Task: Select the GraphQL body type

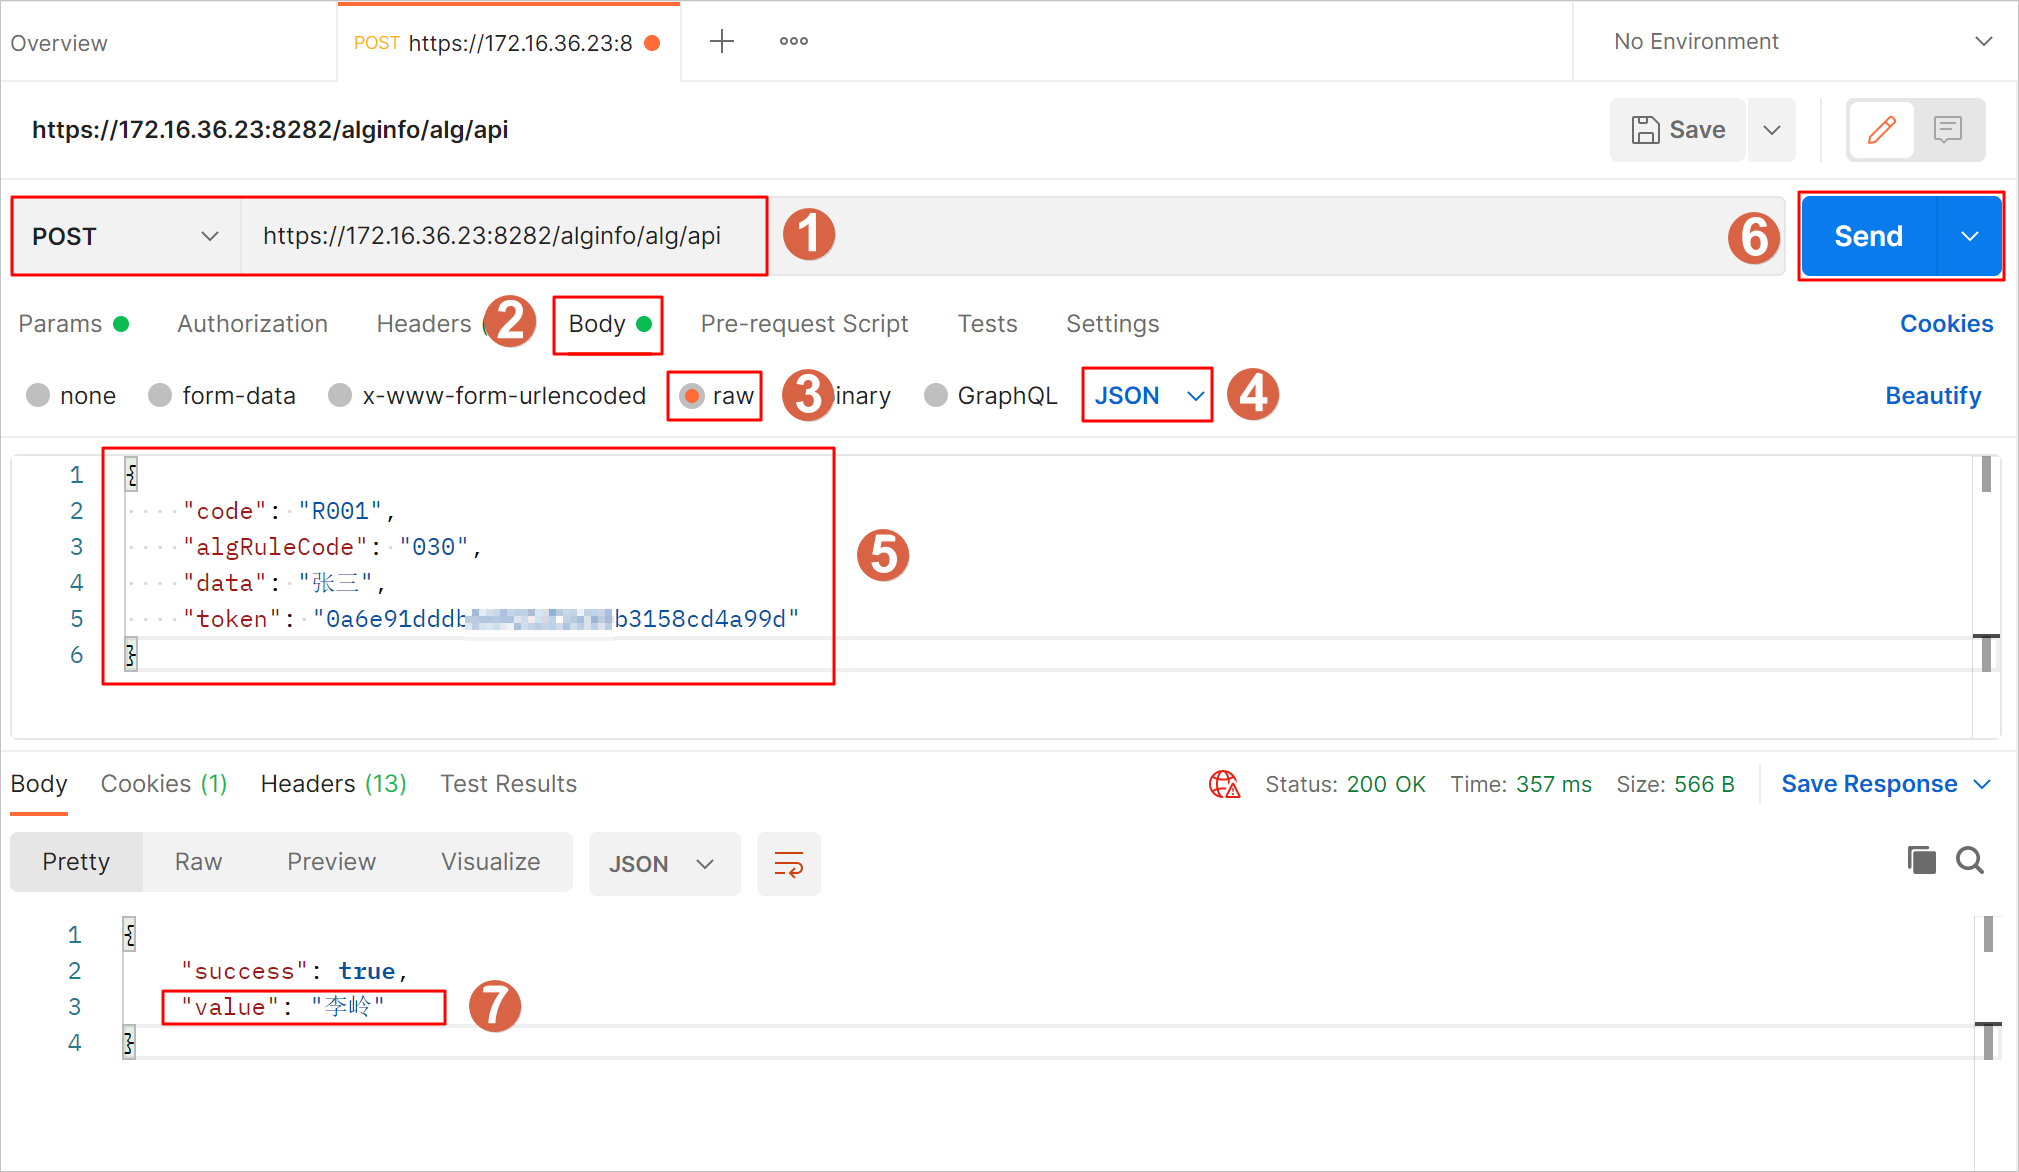Action: tap(936, 395)
